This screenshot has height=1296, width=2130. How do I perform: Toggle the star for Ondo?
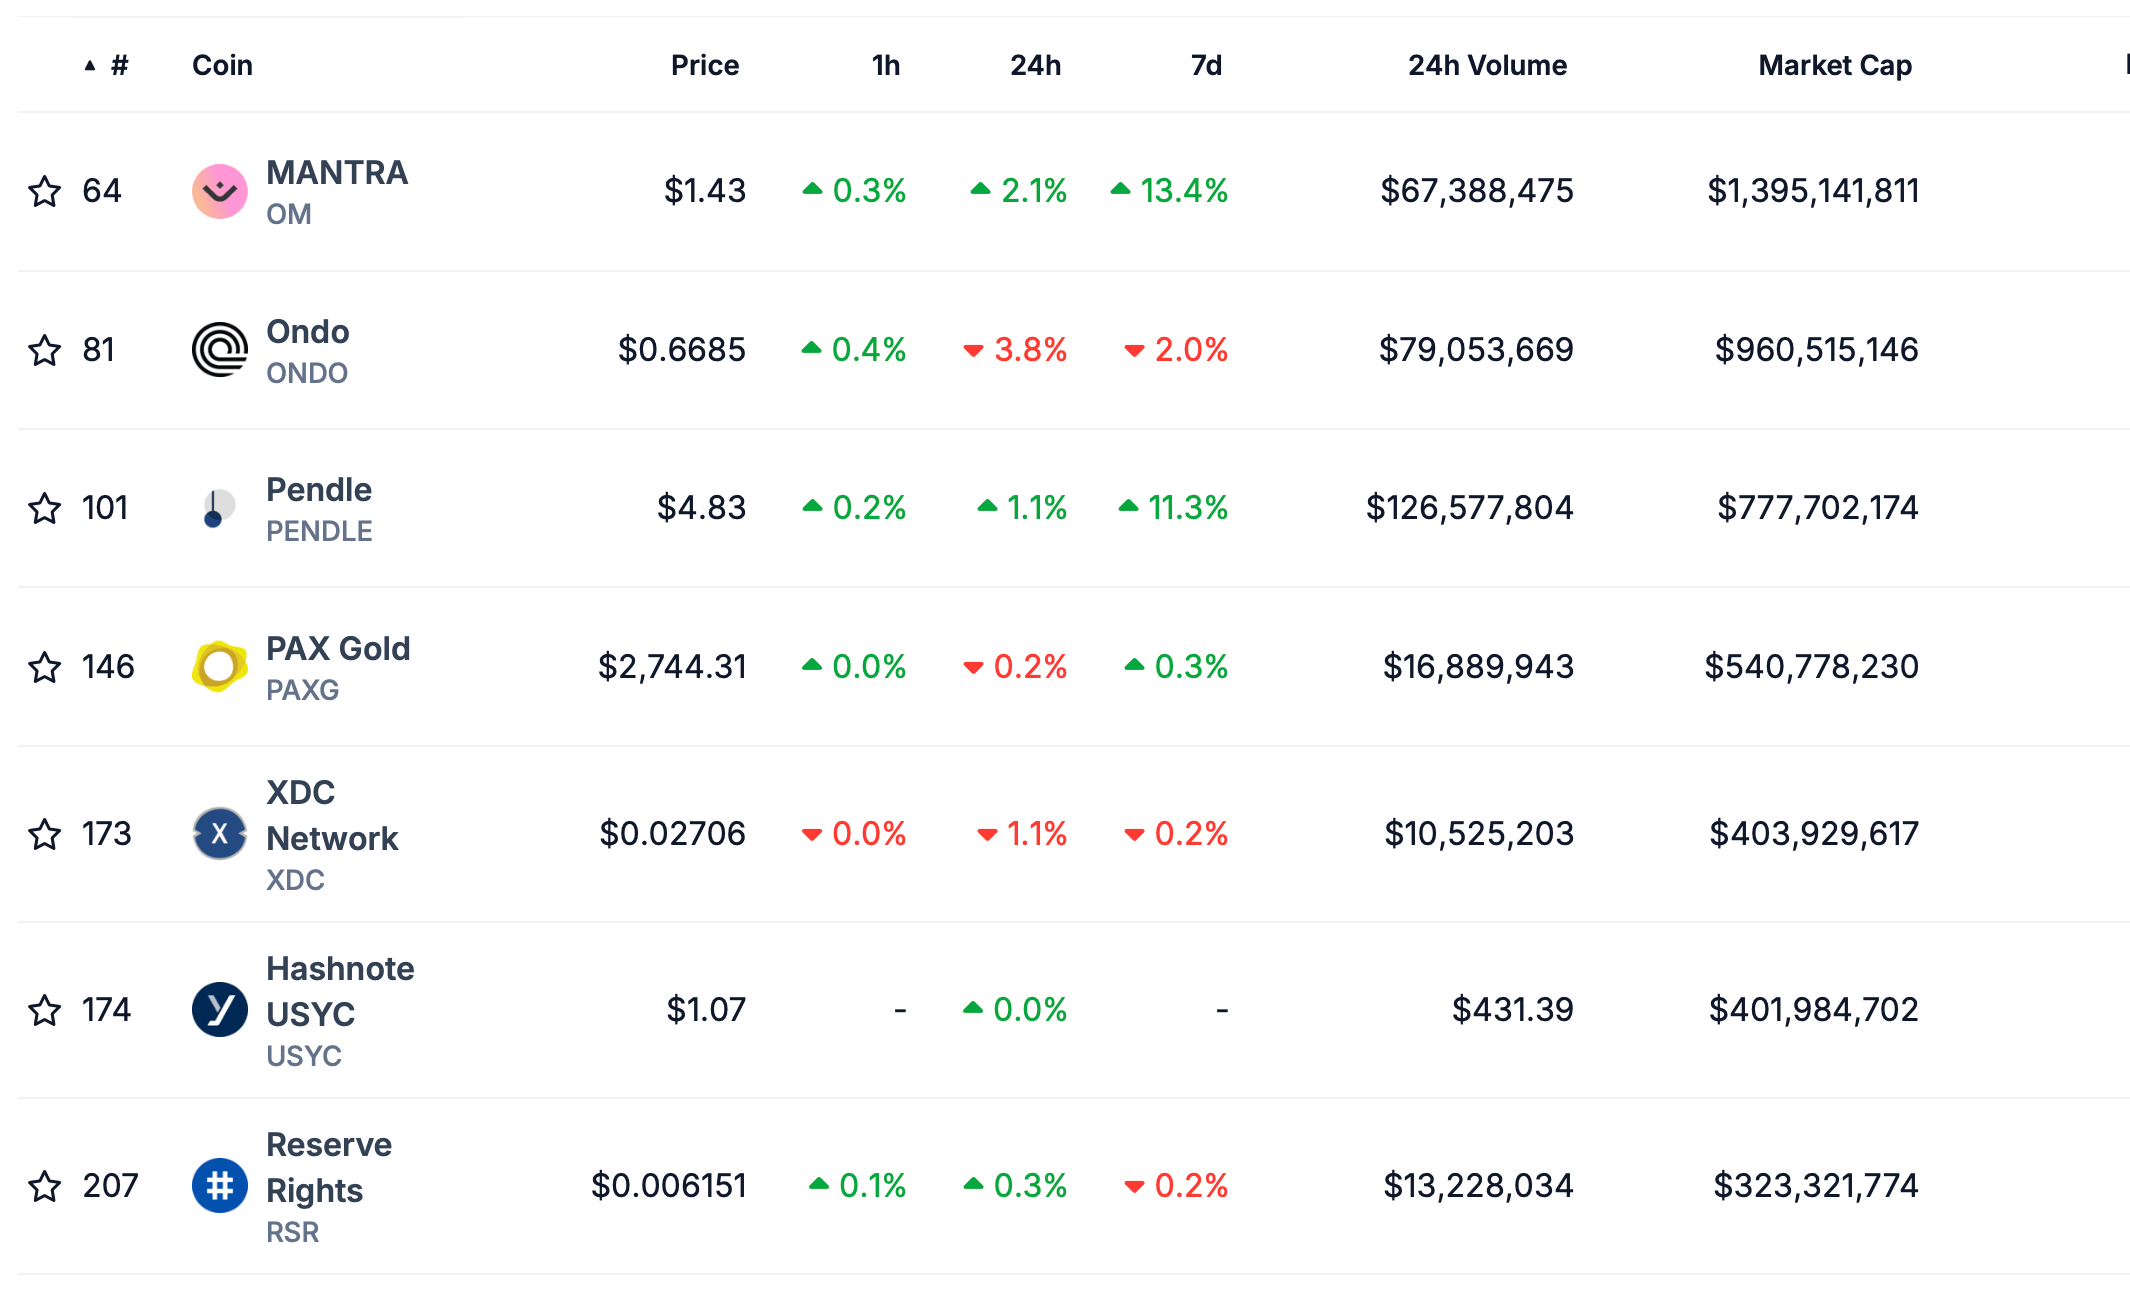pyautogui.click(x=45, y=350)
